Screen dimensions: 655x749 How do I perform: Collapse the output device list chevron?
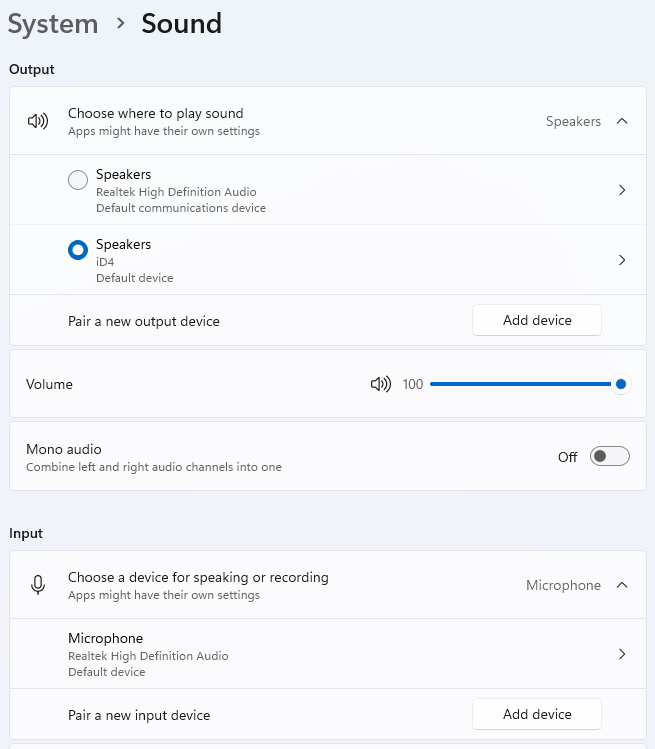click(622, 121)
